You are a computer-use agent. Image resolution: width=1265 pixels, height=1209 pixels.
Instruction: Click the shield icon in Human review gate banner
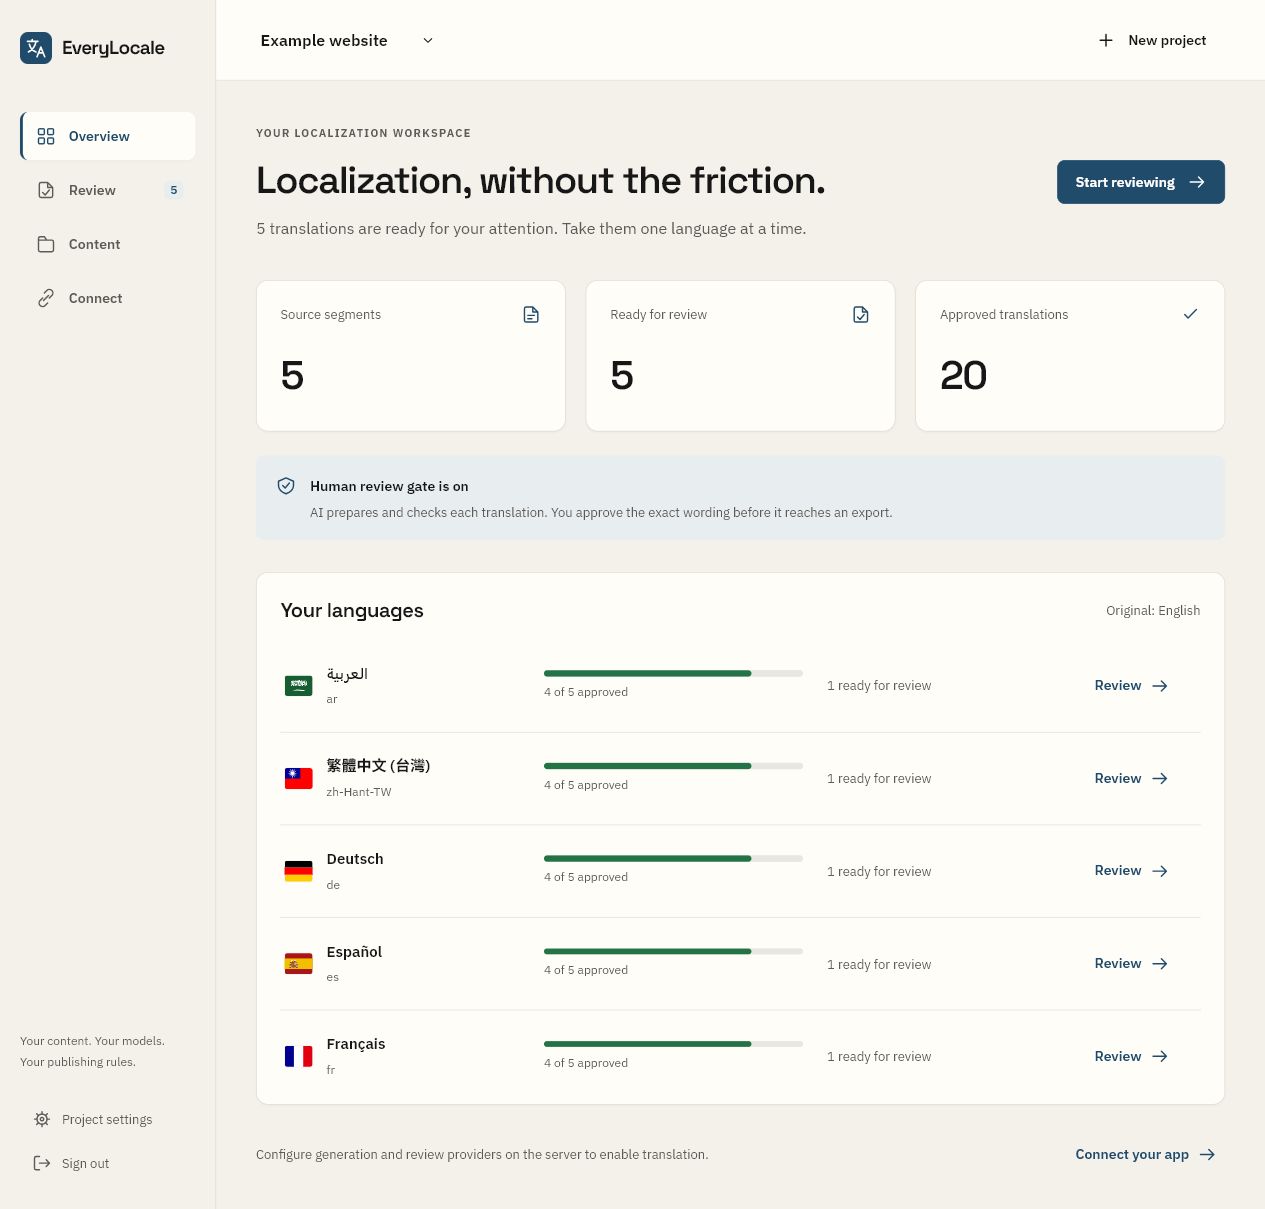(x=286, y=486)
